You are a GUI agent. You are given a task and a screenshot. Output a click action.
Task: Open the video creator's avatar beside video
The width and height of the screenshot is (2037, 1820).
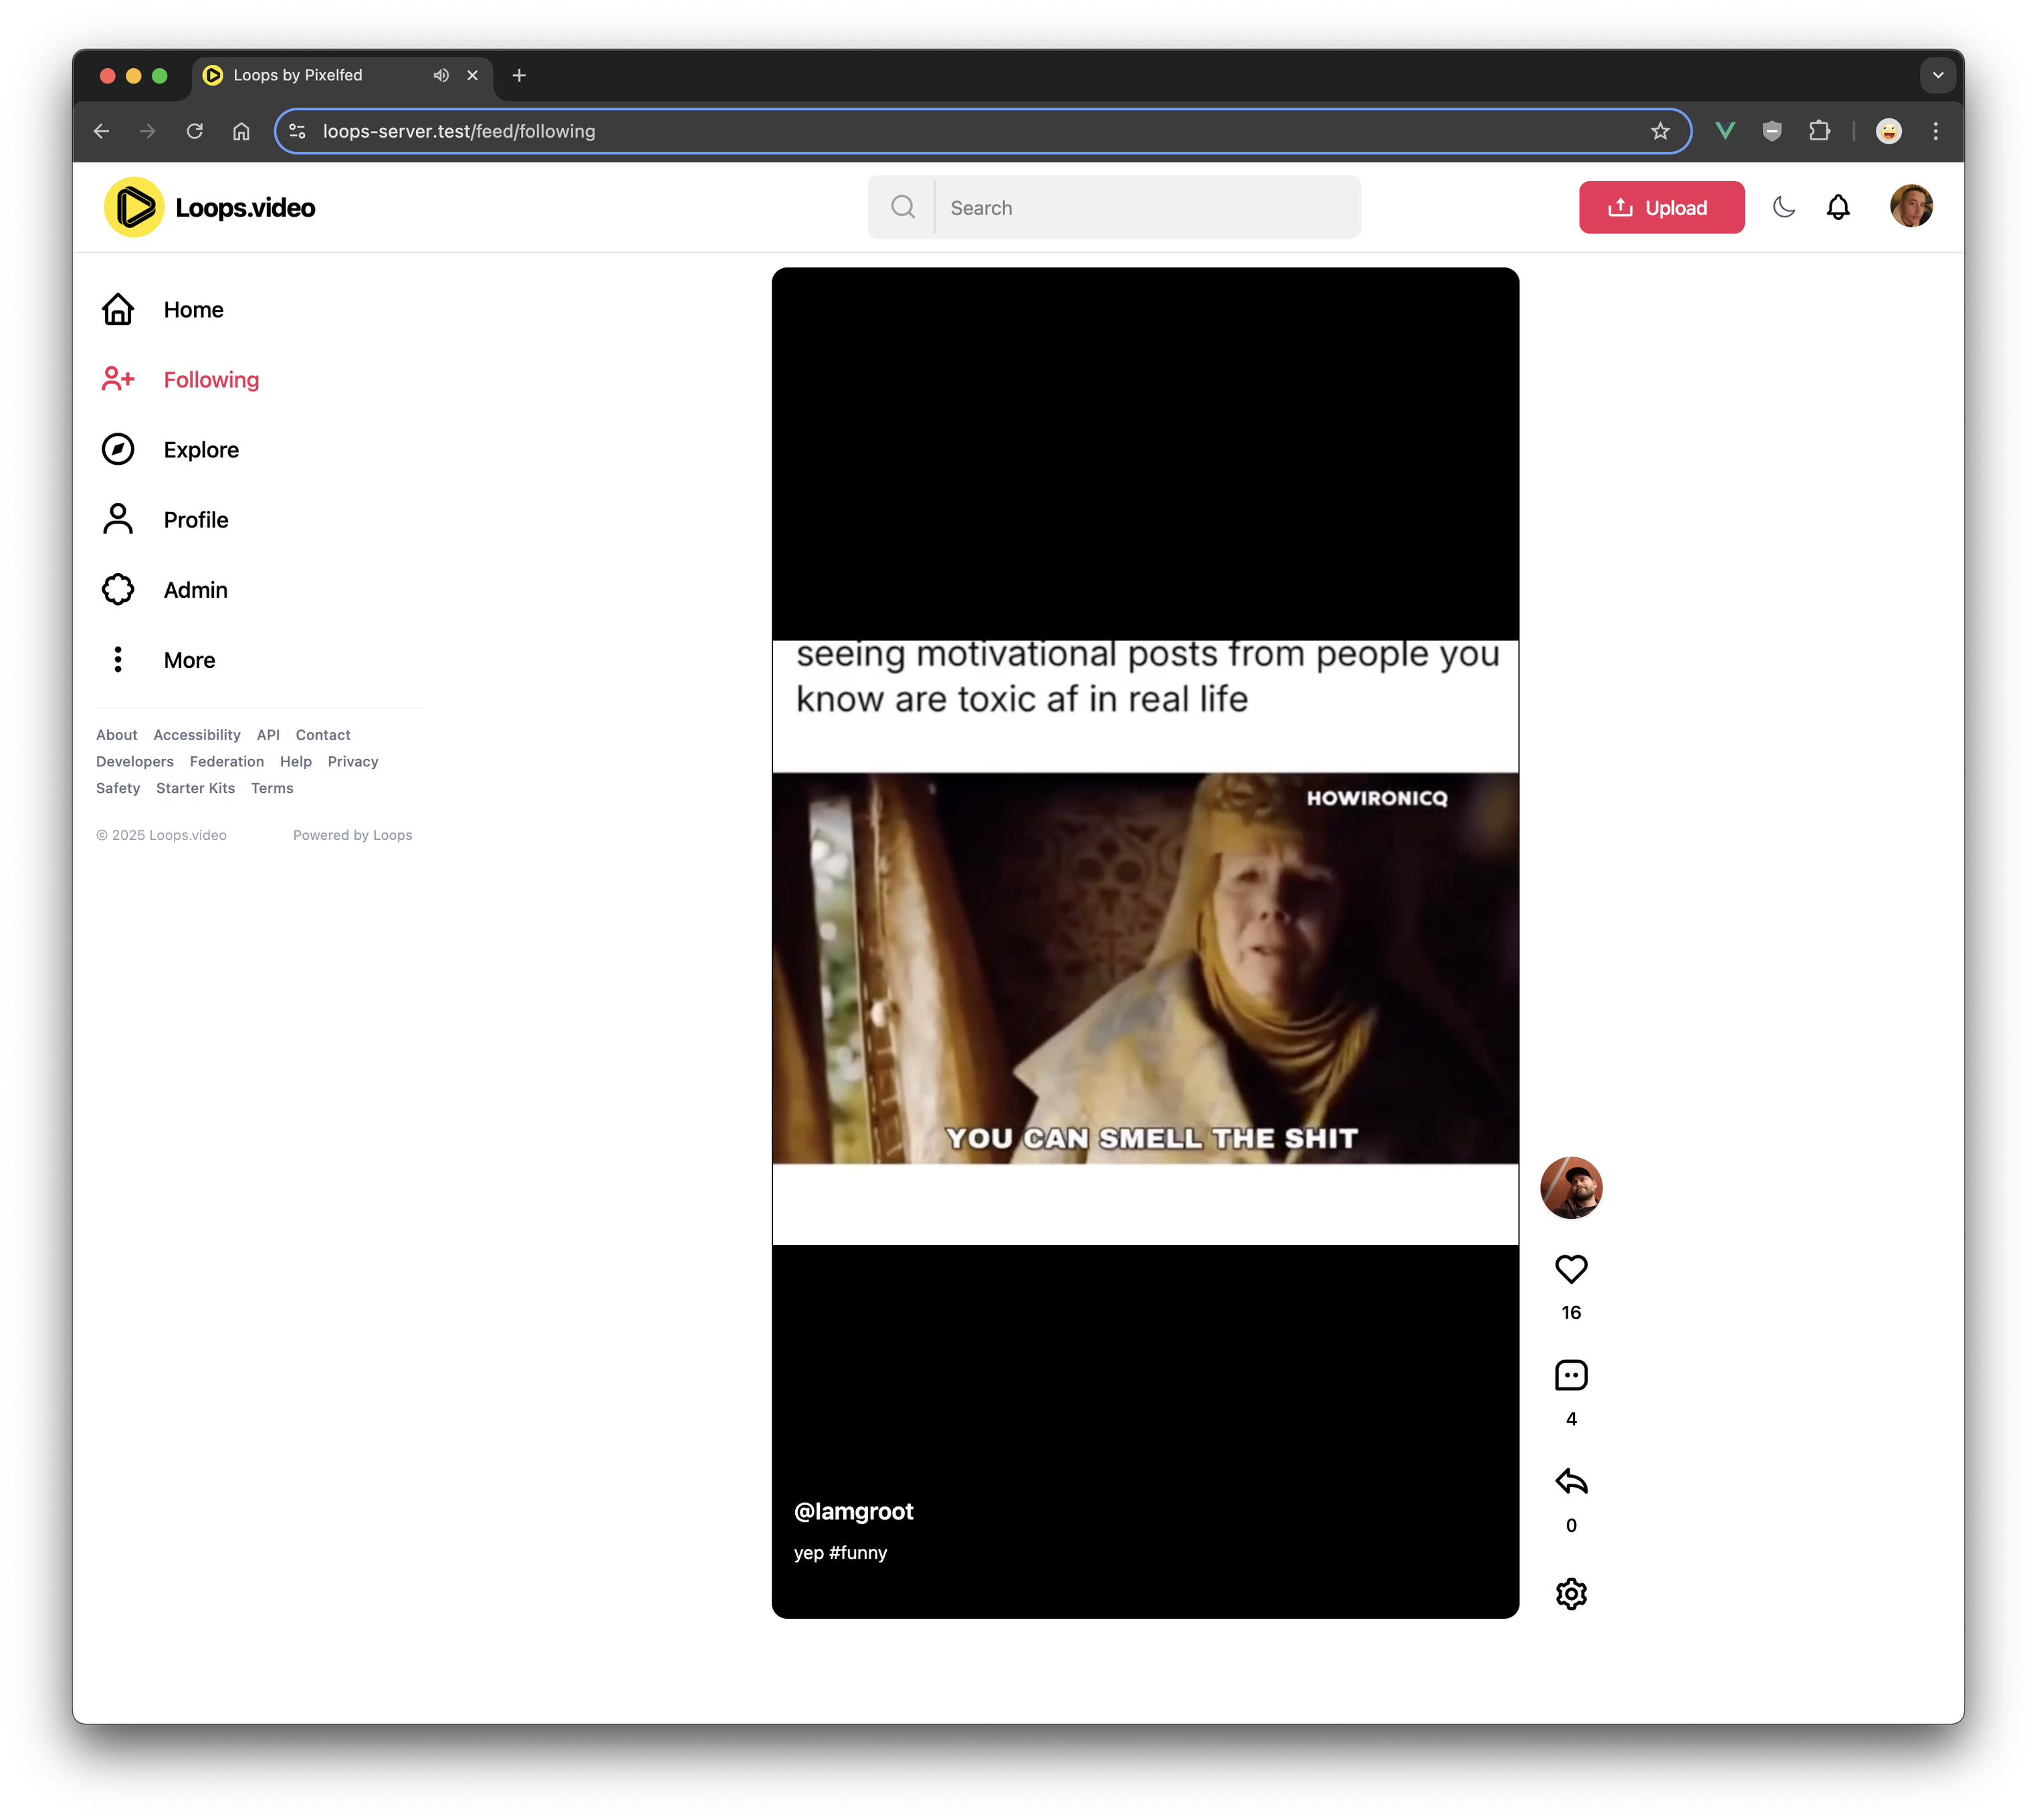point(1571,1188)
